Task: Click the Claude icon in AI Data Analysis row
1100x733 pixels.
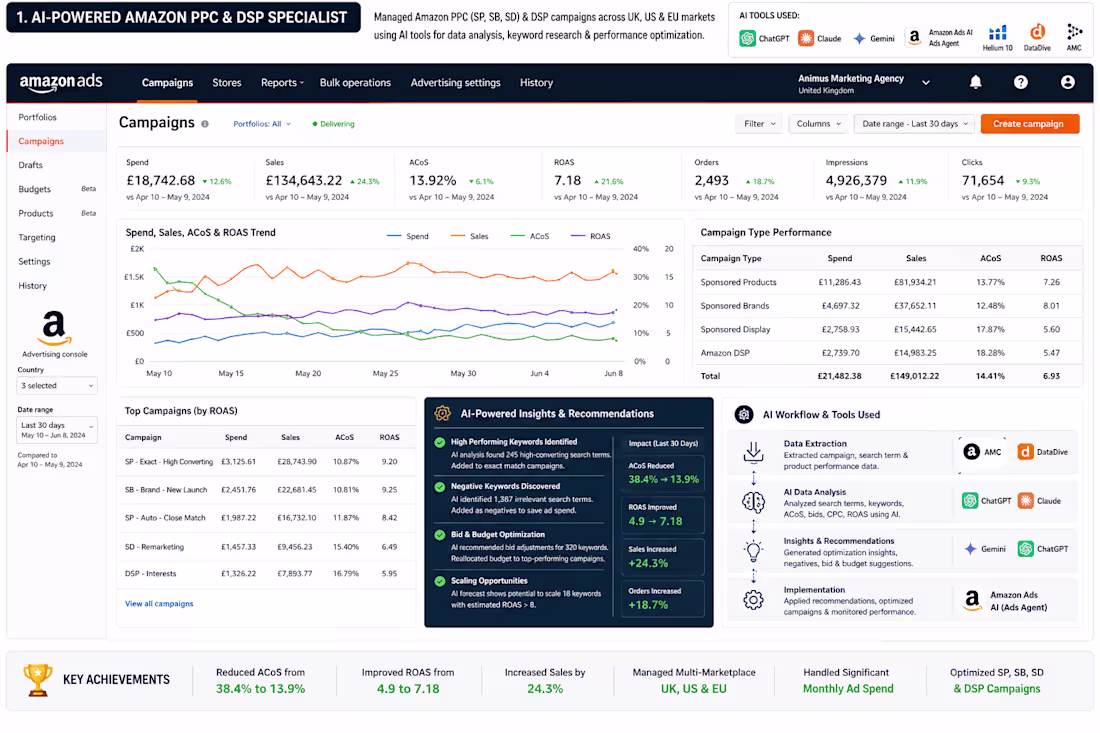Action: point(1026,501)
